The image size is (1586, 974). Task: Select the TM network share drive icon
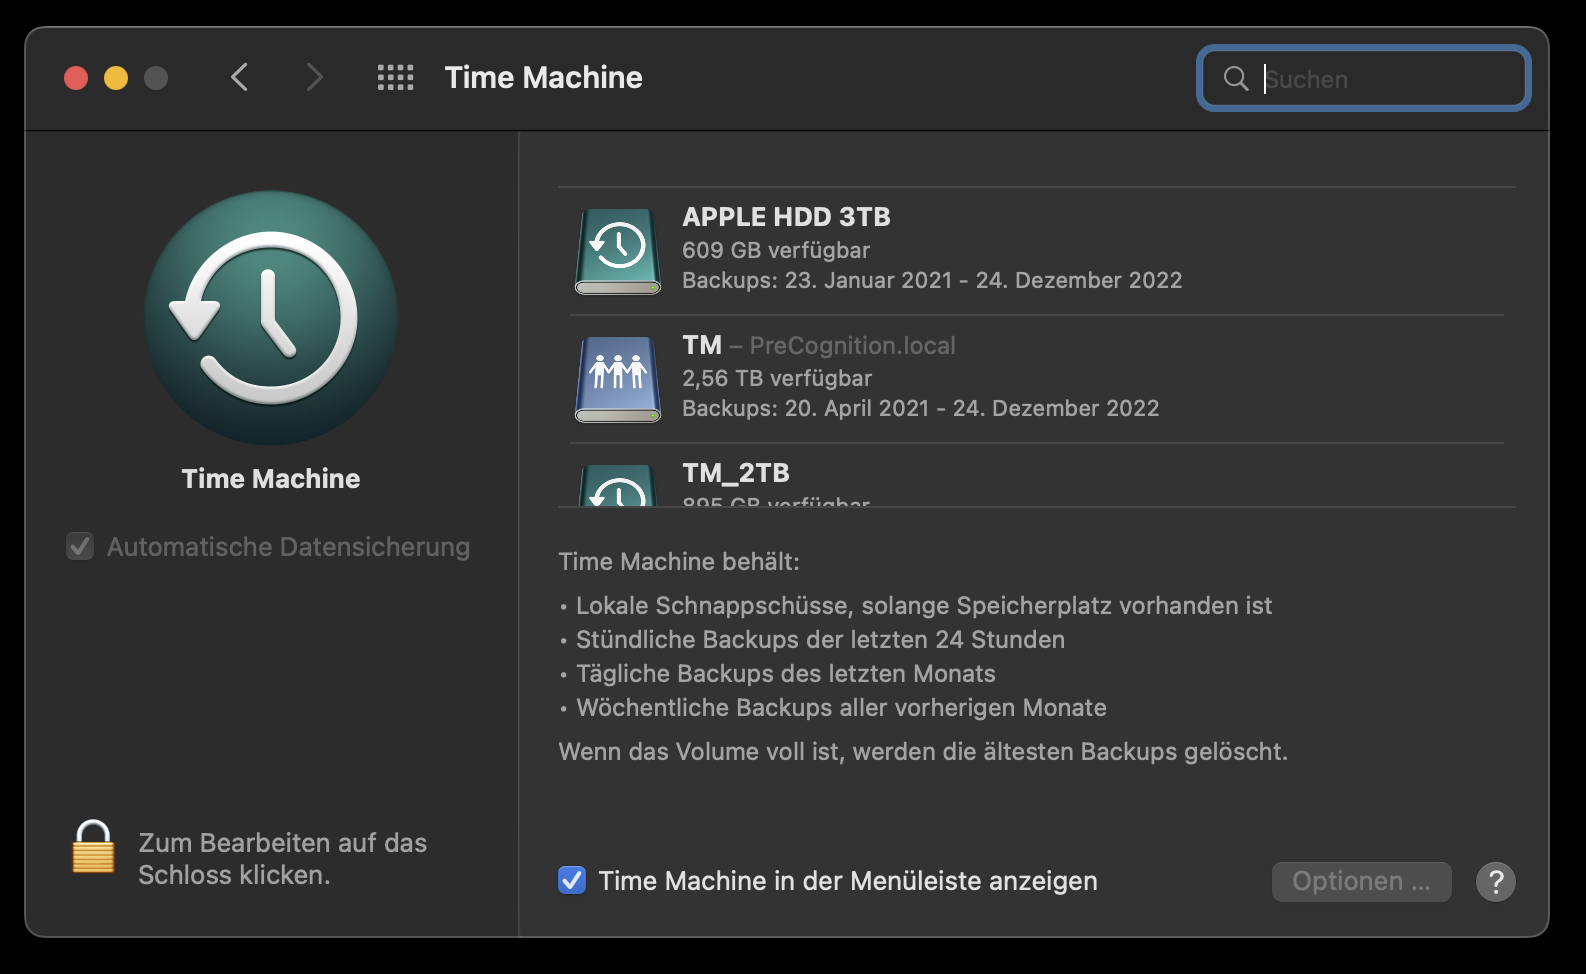click(618, 379)
